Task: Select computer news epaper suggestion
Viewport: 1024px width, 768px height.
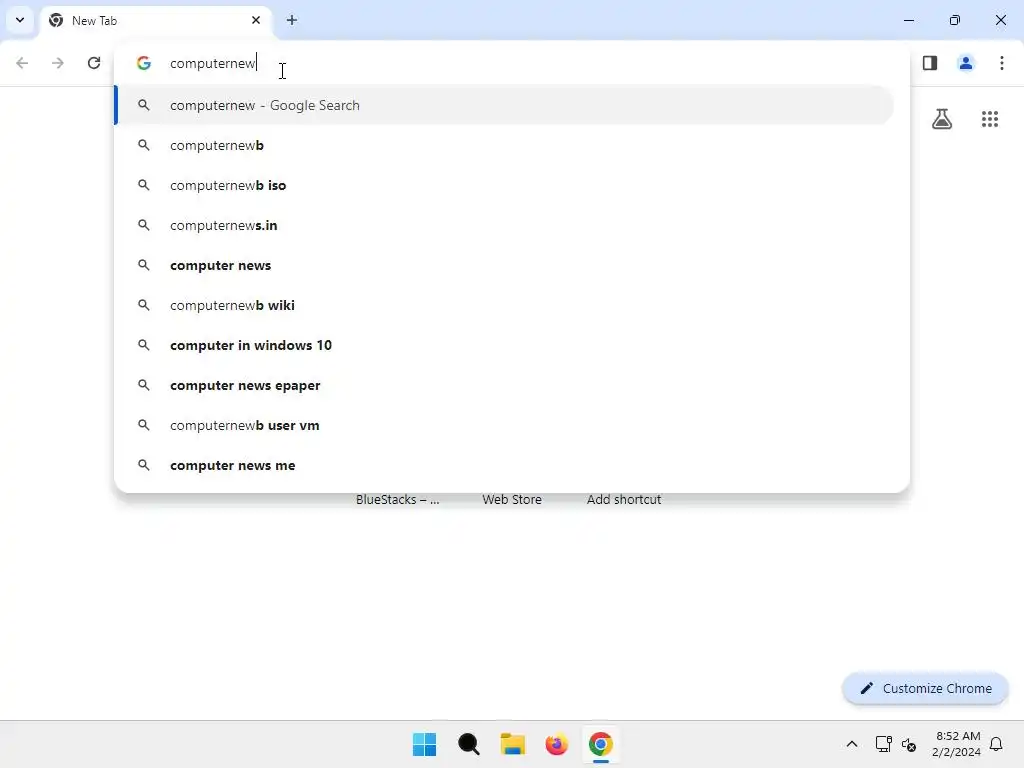Action: pos(504,385)
